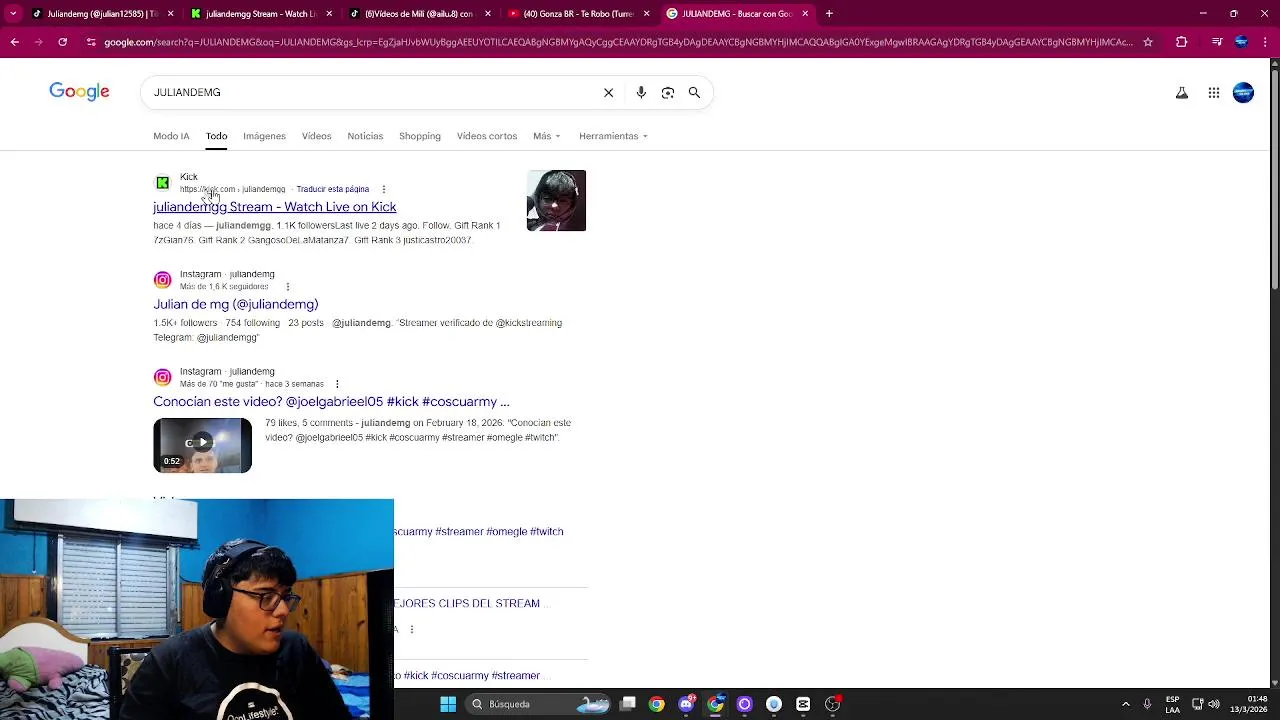Viewport: 1280px width, 720px height.
Task: Click the taskbar microphone tray icon
Action: tap(1147, 704)
